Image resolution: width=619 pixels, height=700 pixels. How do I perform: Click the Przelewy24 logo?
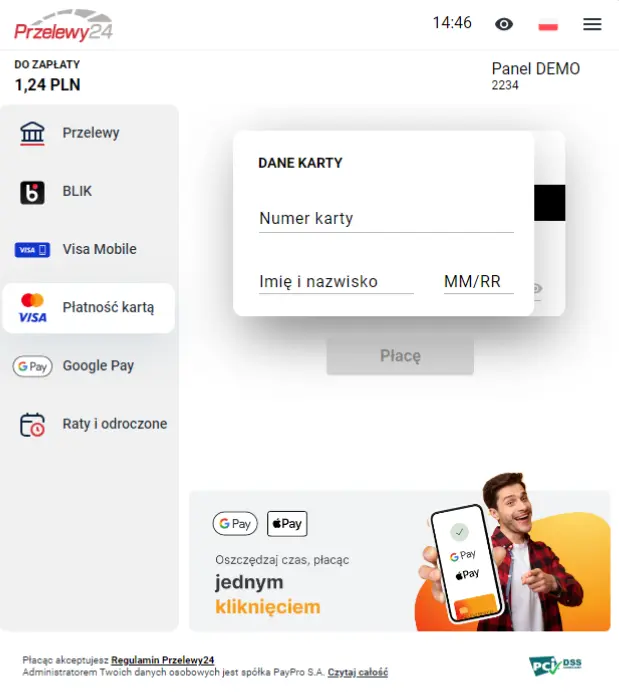pyautogui.click(x=63, y=26)
